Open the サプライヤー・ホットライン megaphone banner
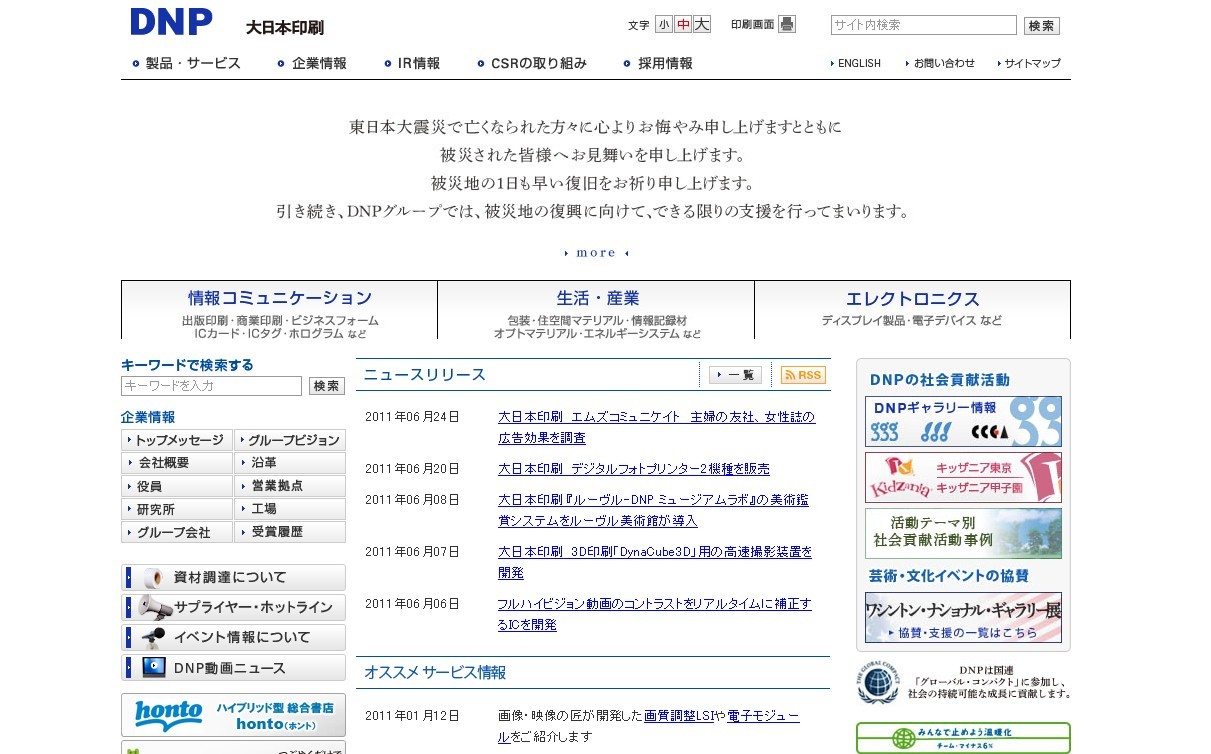The image size is (1211, 754). [x=233, y=608]
